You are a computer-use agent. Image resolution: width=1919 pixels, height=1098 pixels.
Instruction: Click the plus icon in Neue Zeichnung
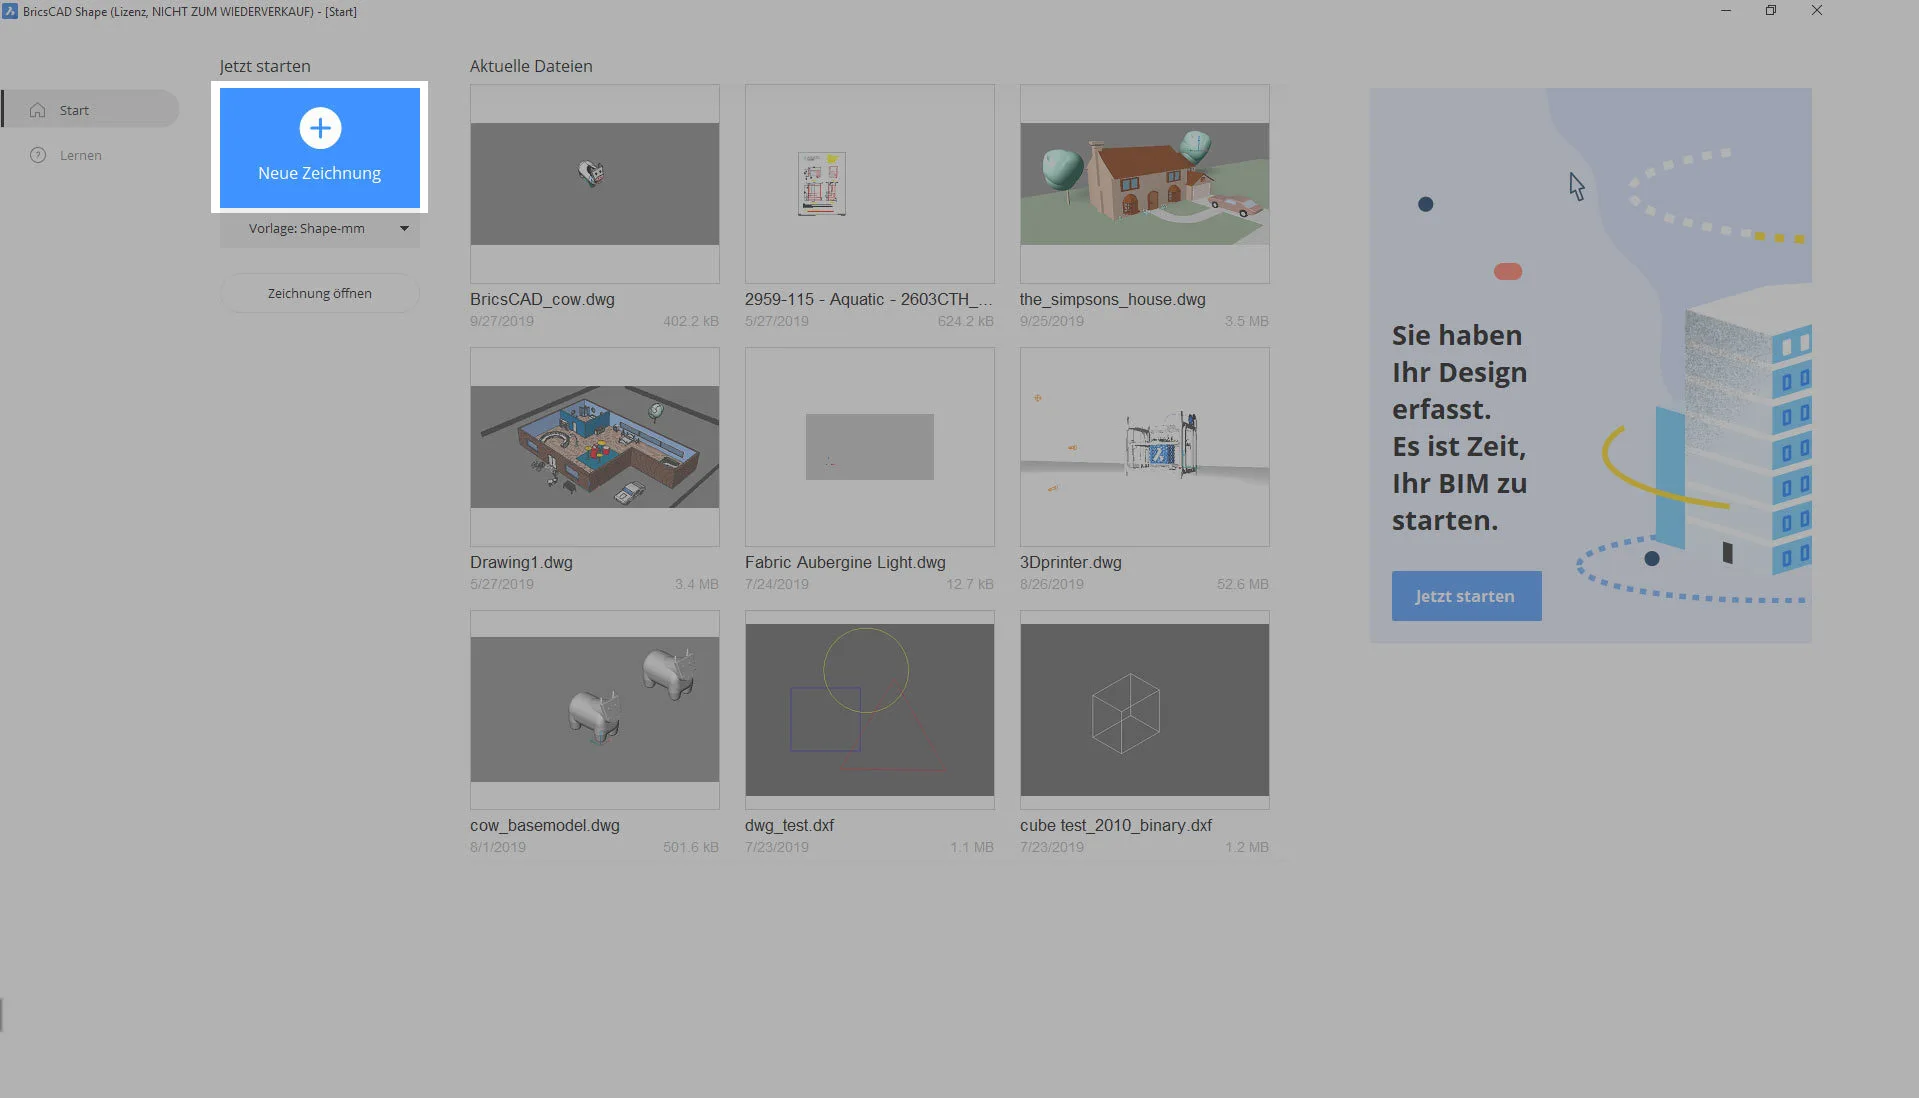point(320,128)
